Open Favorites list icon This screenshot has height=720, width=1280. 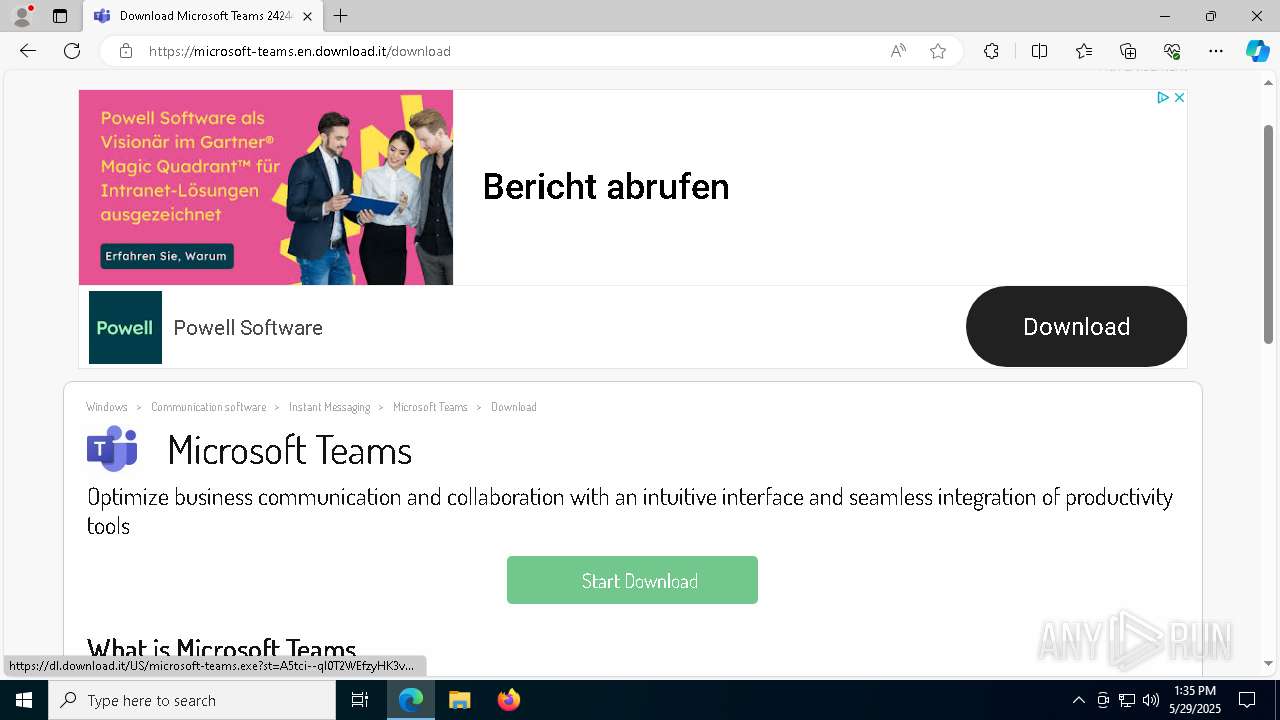1084,51
